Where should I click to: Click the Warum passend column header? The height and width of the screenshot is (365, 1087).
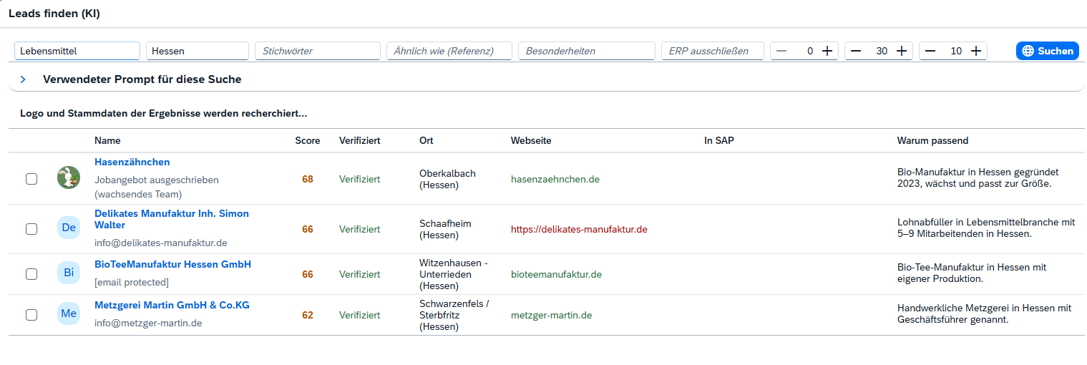click(932, 141)
